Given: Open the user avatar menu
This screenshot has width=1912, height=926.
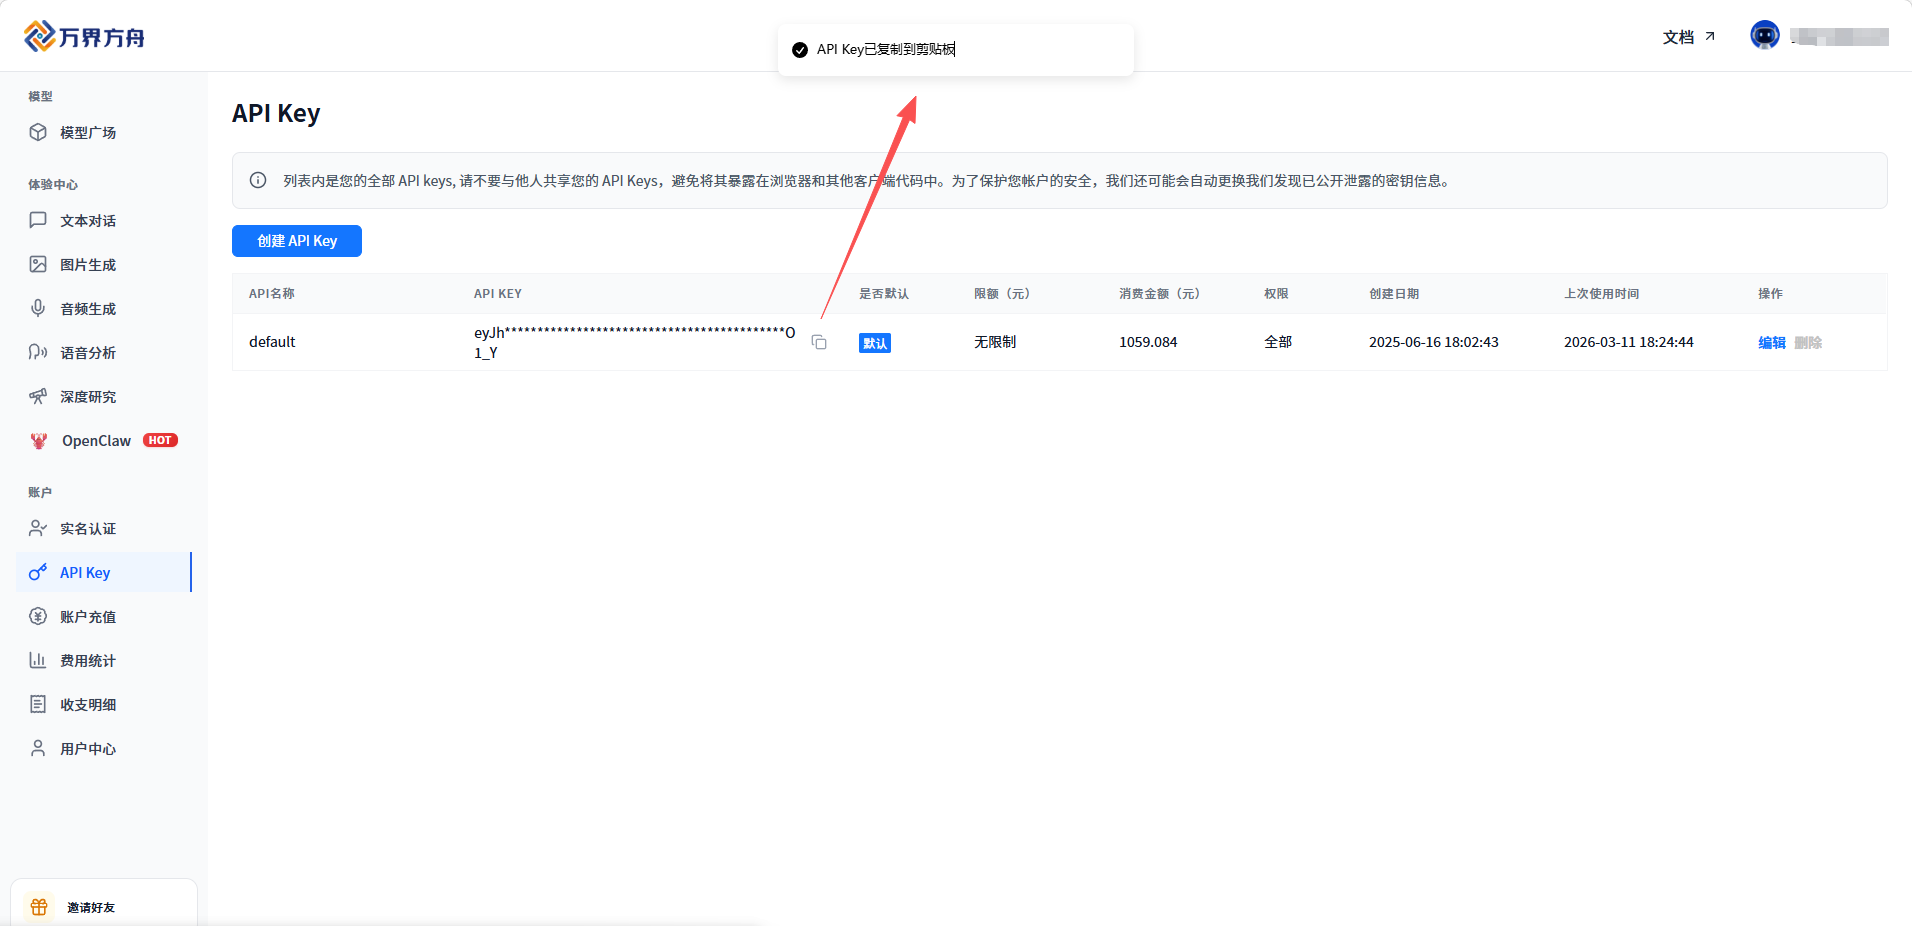Looking at the screenshot, I should click(1764, 36).
